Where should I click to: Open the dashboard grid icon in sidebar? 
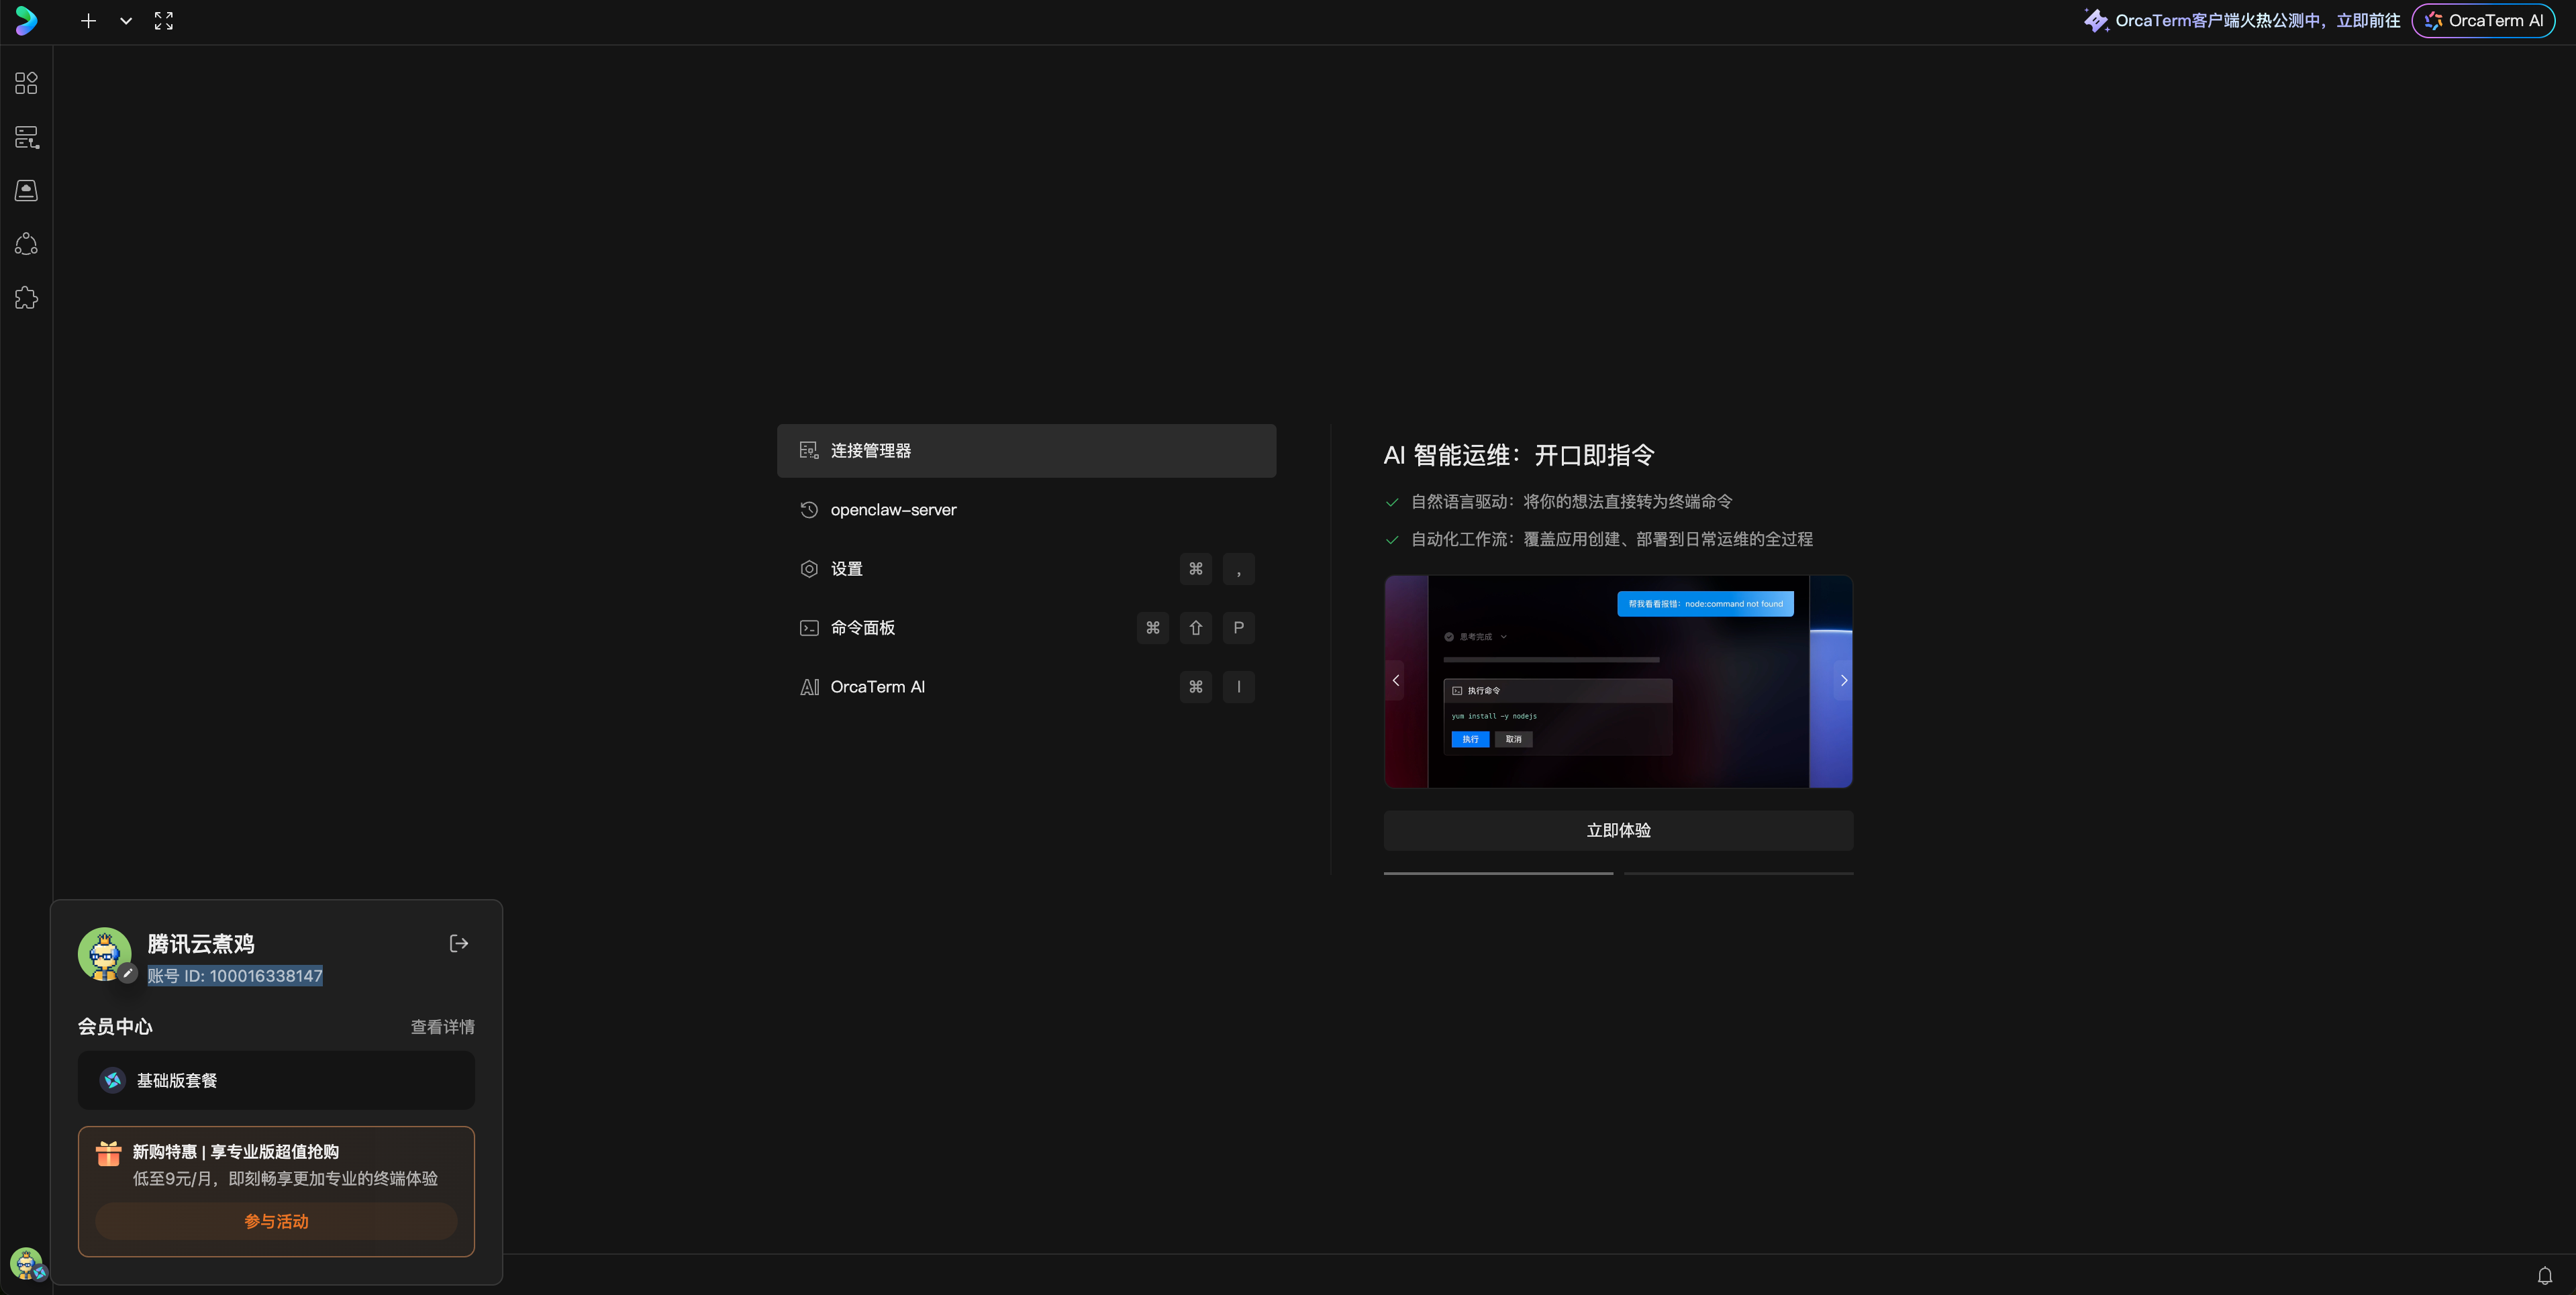pyautogui.click(x=26, y=83)
